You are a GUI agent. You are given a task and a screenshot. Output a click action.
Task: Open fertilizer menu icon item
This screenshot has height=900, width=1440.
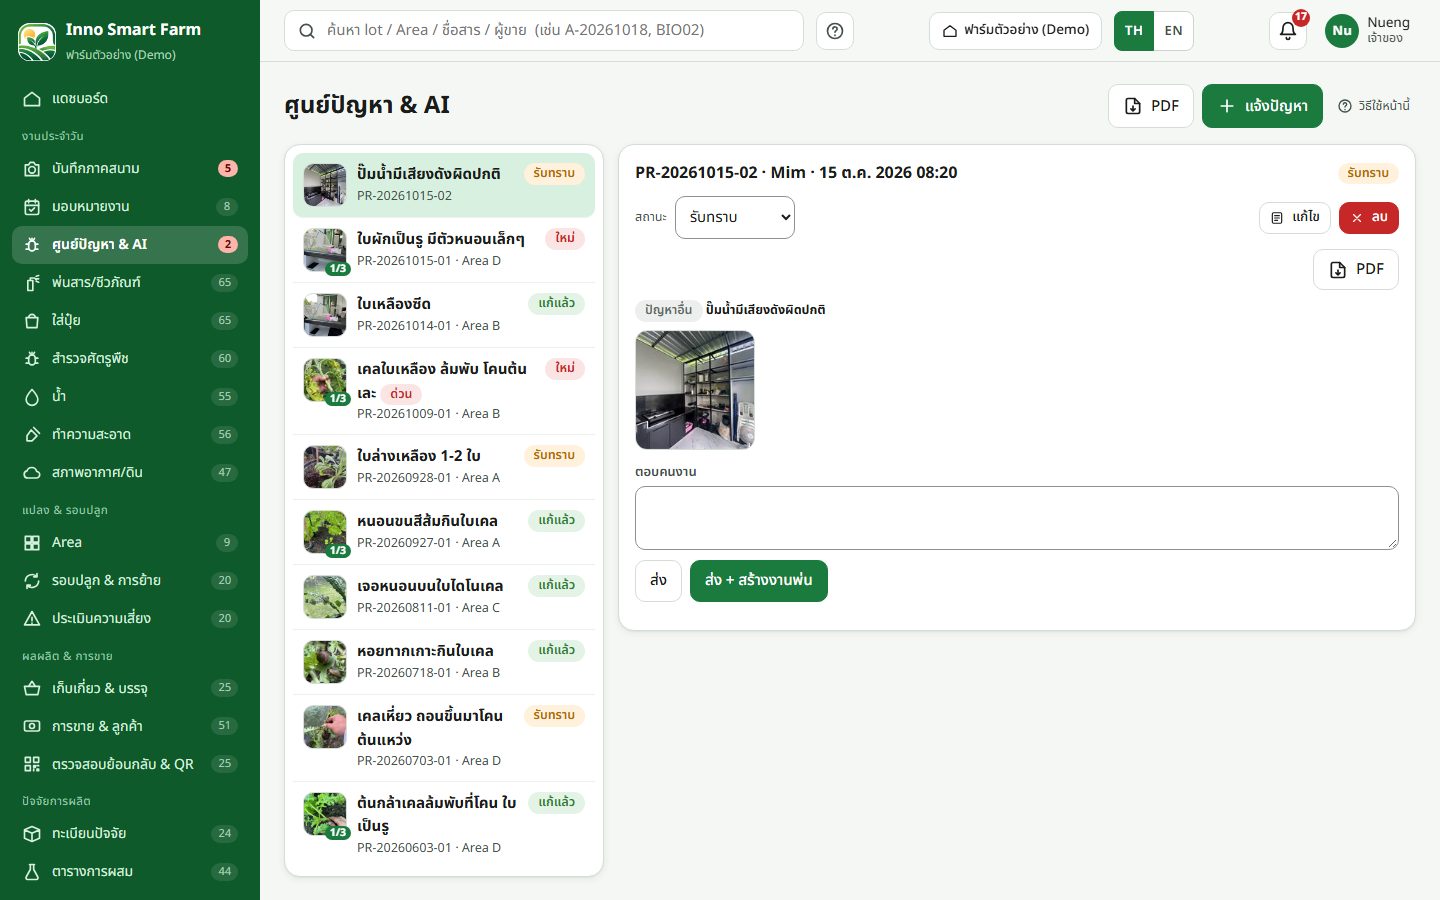[x=32, y=321]
